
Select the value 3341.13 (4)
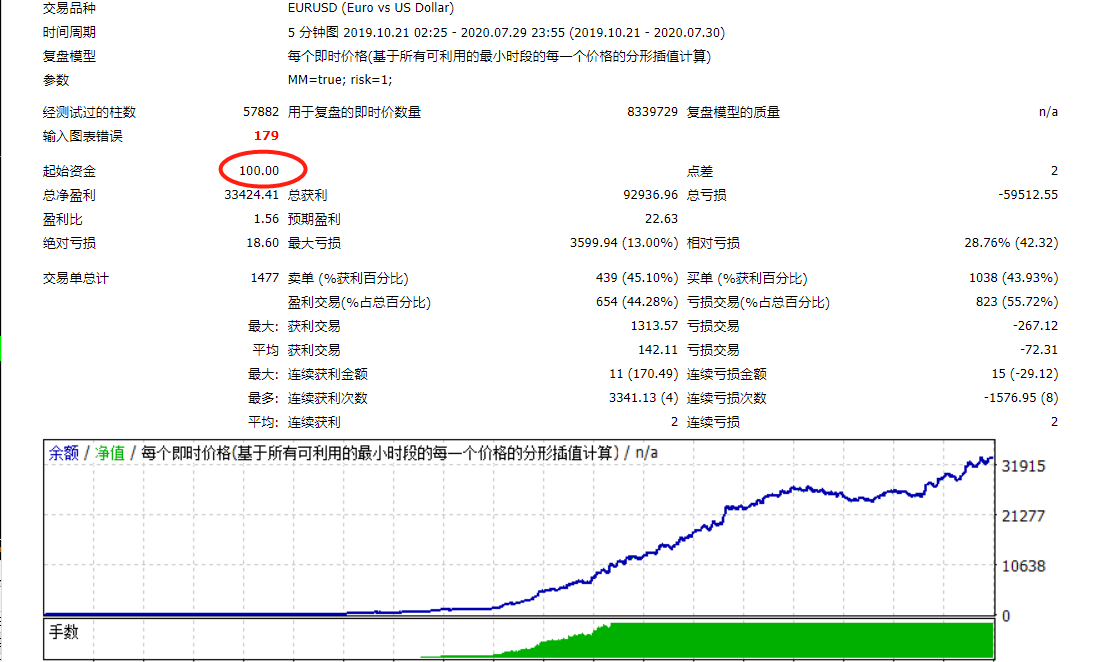(x=644, y=398)
